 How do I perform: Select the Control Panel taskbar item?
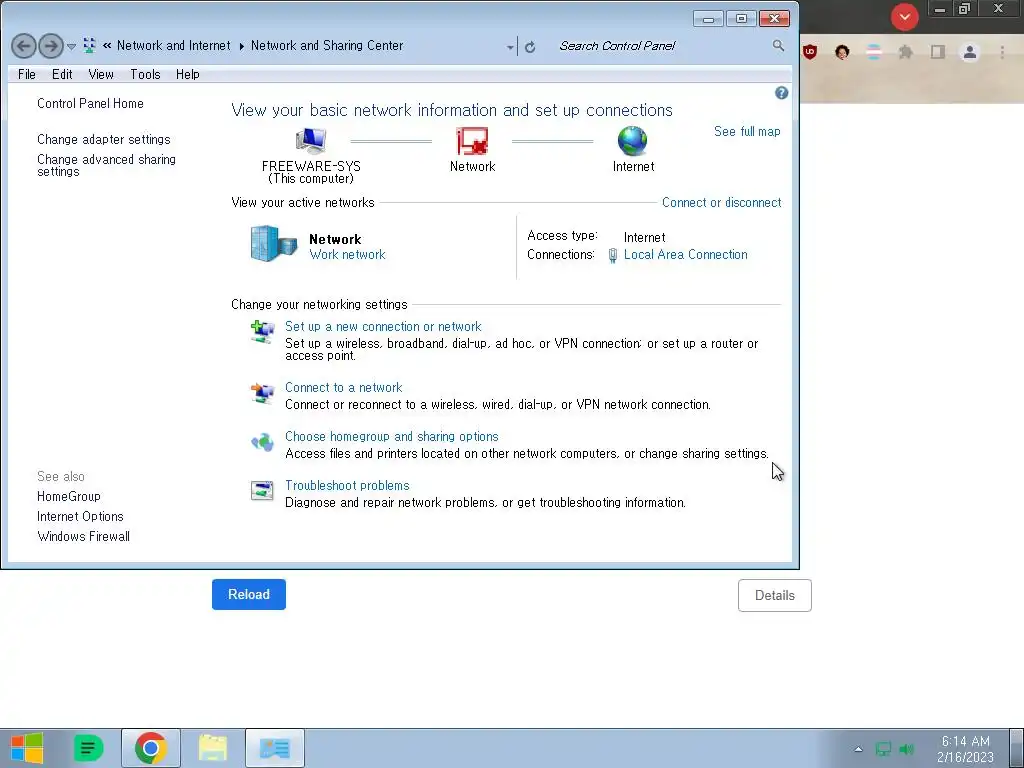click(x=275, y=748)
